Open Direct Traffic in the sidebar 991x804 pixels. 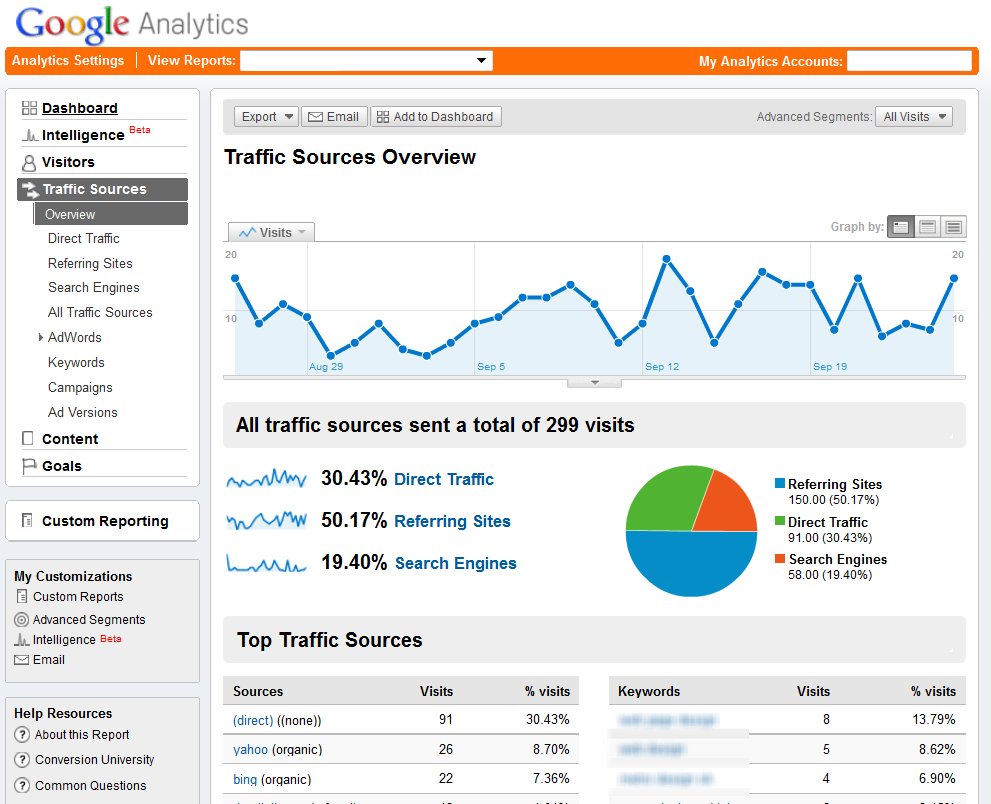[83, 238]
